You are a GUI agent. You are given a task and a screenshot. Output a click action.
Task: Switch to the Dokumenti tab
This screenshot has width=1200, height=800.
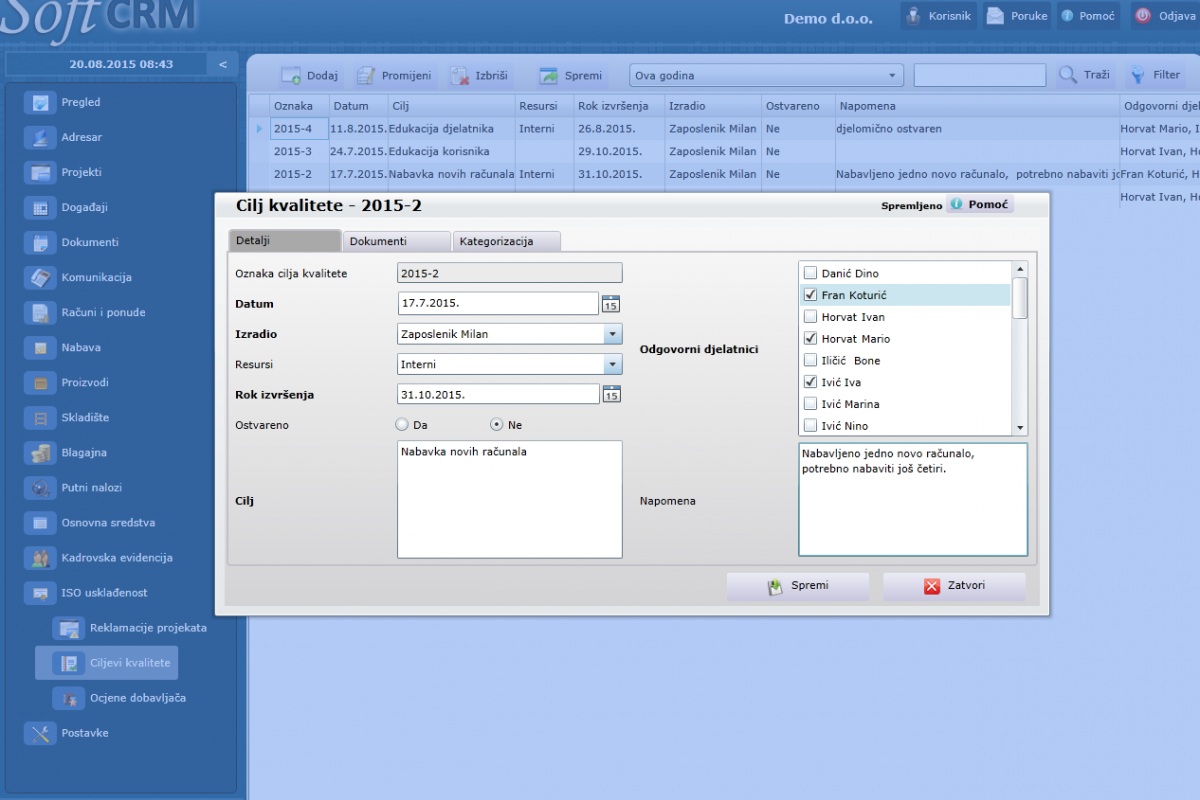tap(396, 241)
